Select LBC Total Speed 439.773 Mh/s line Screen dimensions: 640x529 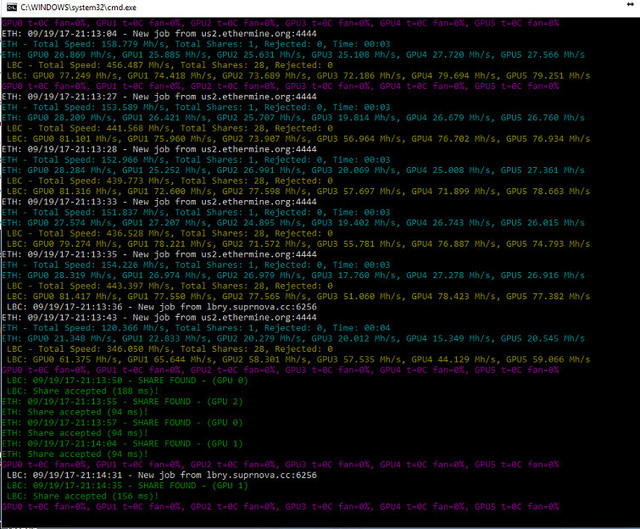[x=170, y=181]
